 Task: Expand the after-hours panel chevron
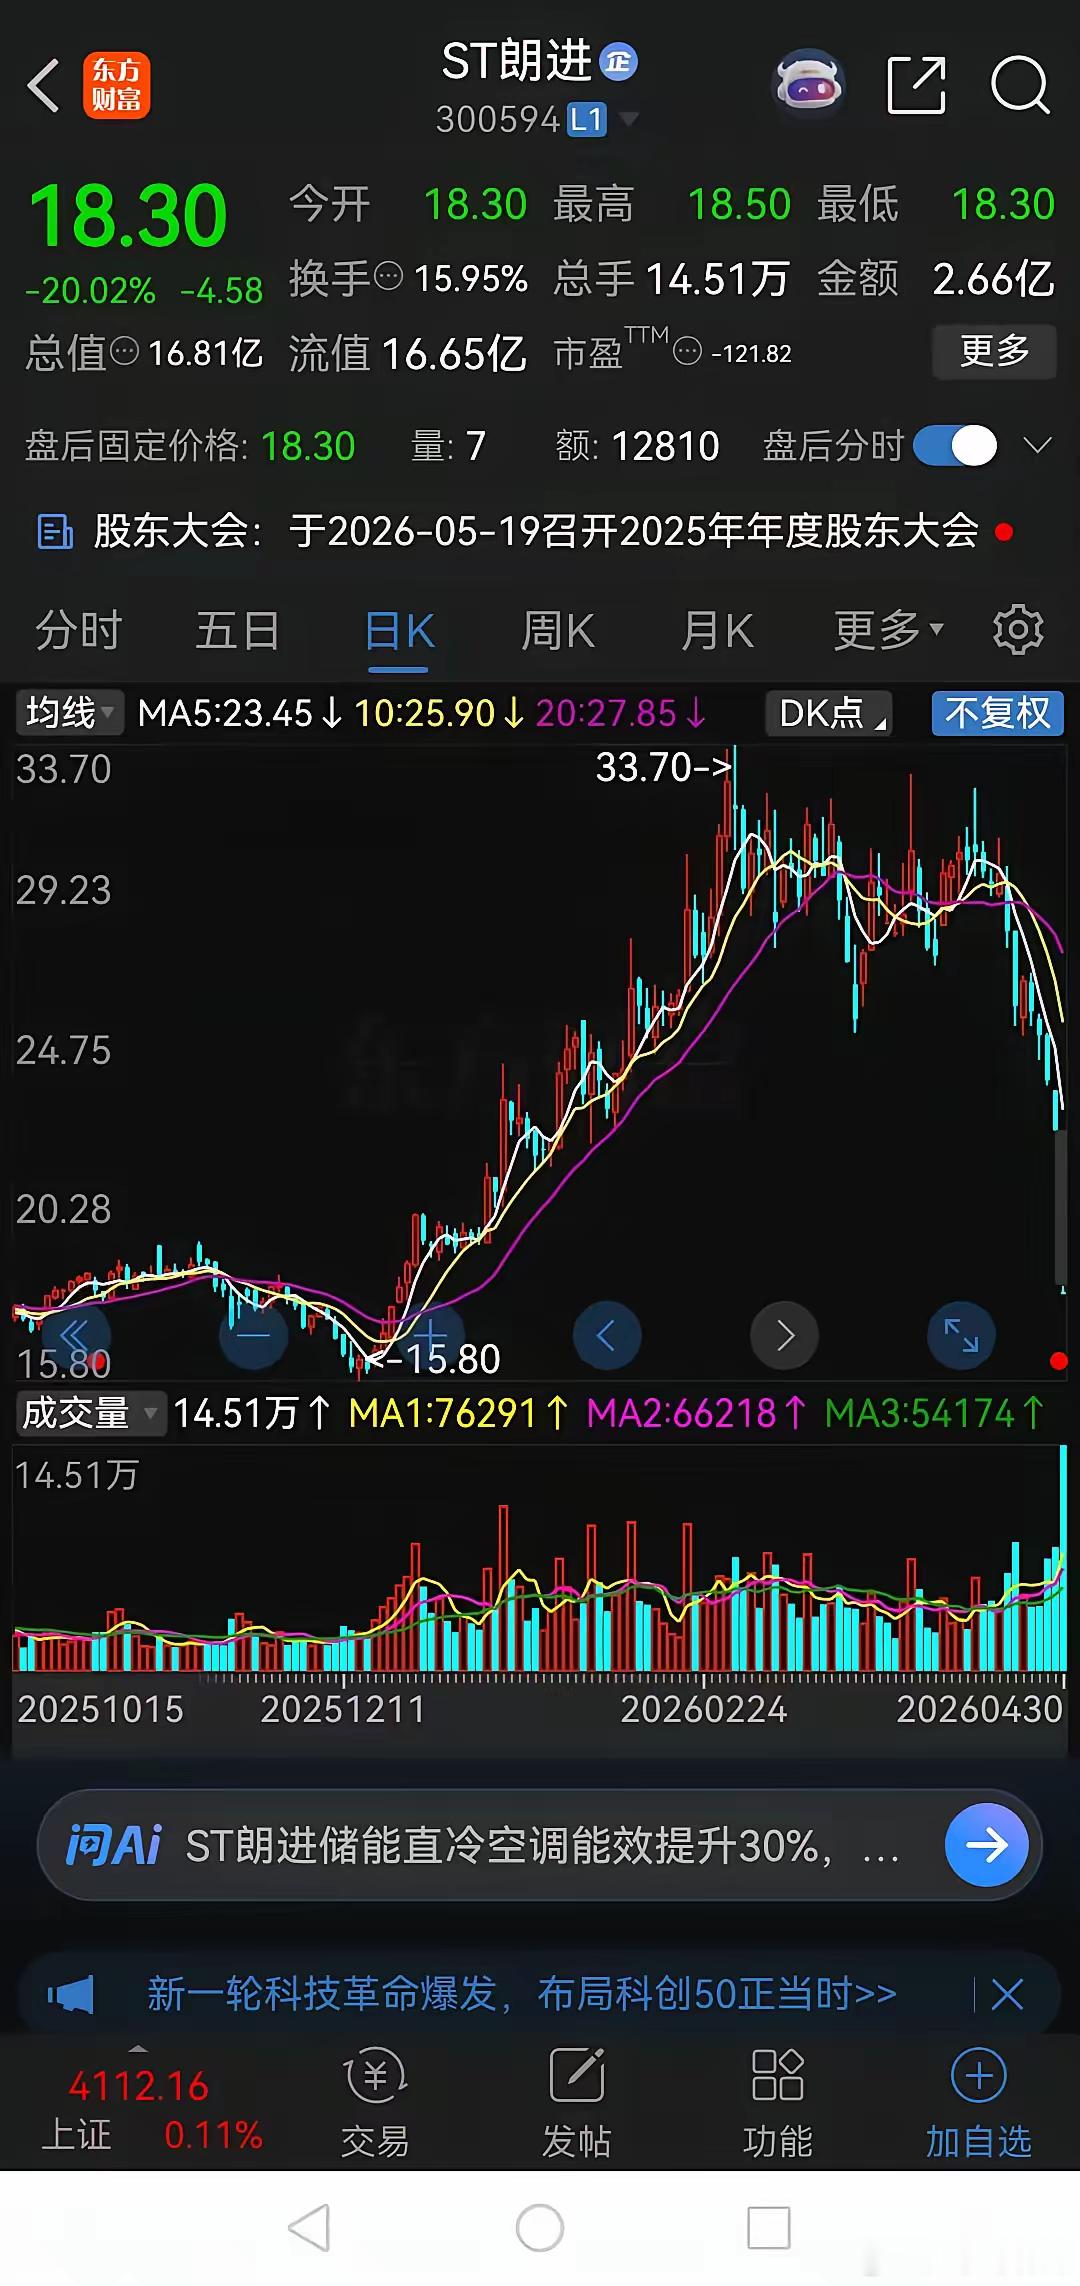pos(1038,445)
